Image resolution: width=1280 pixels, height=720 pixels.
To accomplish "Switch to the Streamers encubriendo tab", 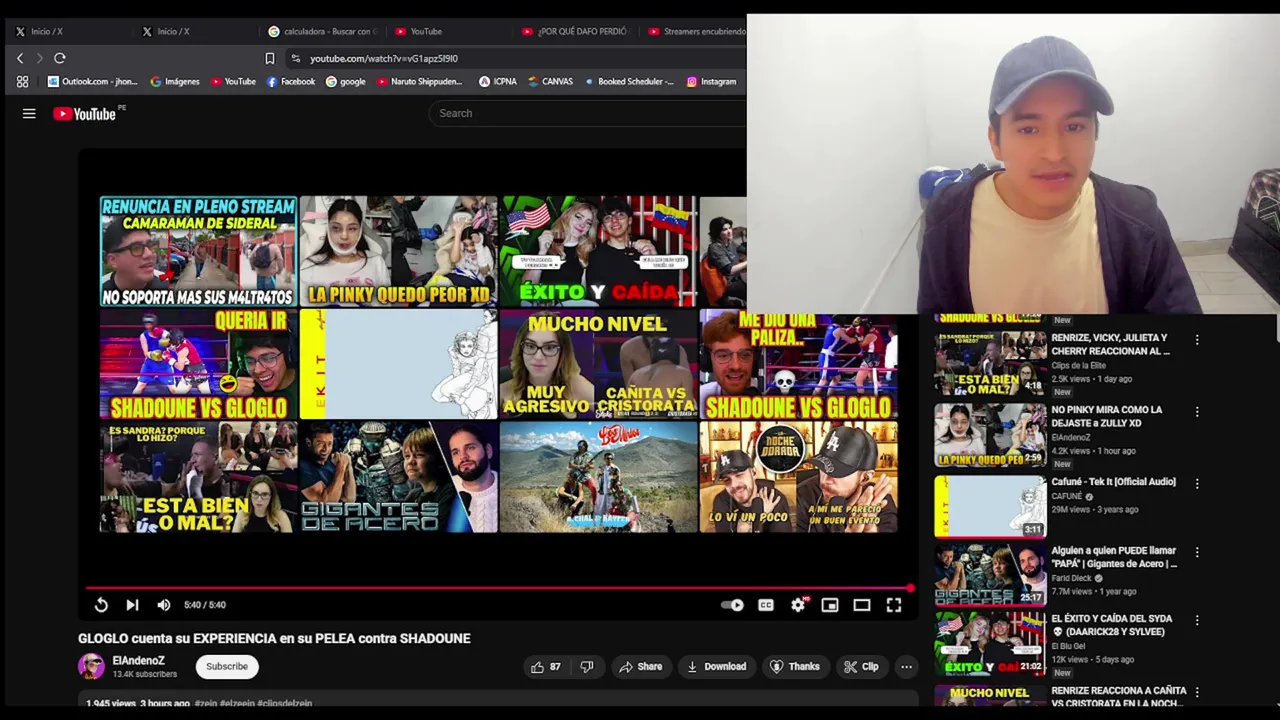I will click(696, 31).
